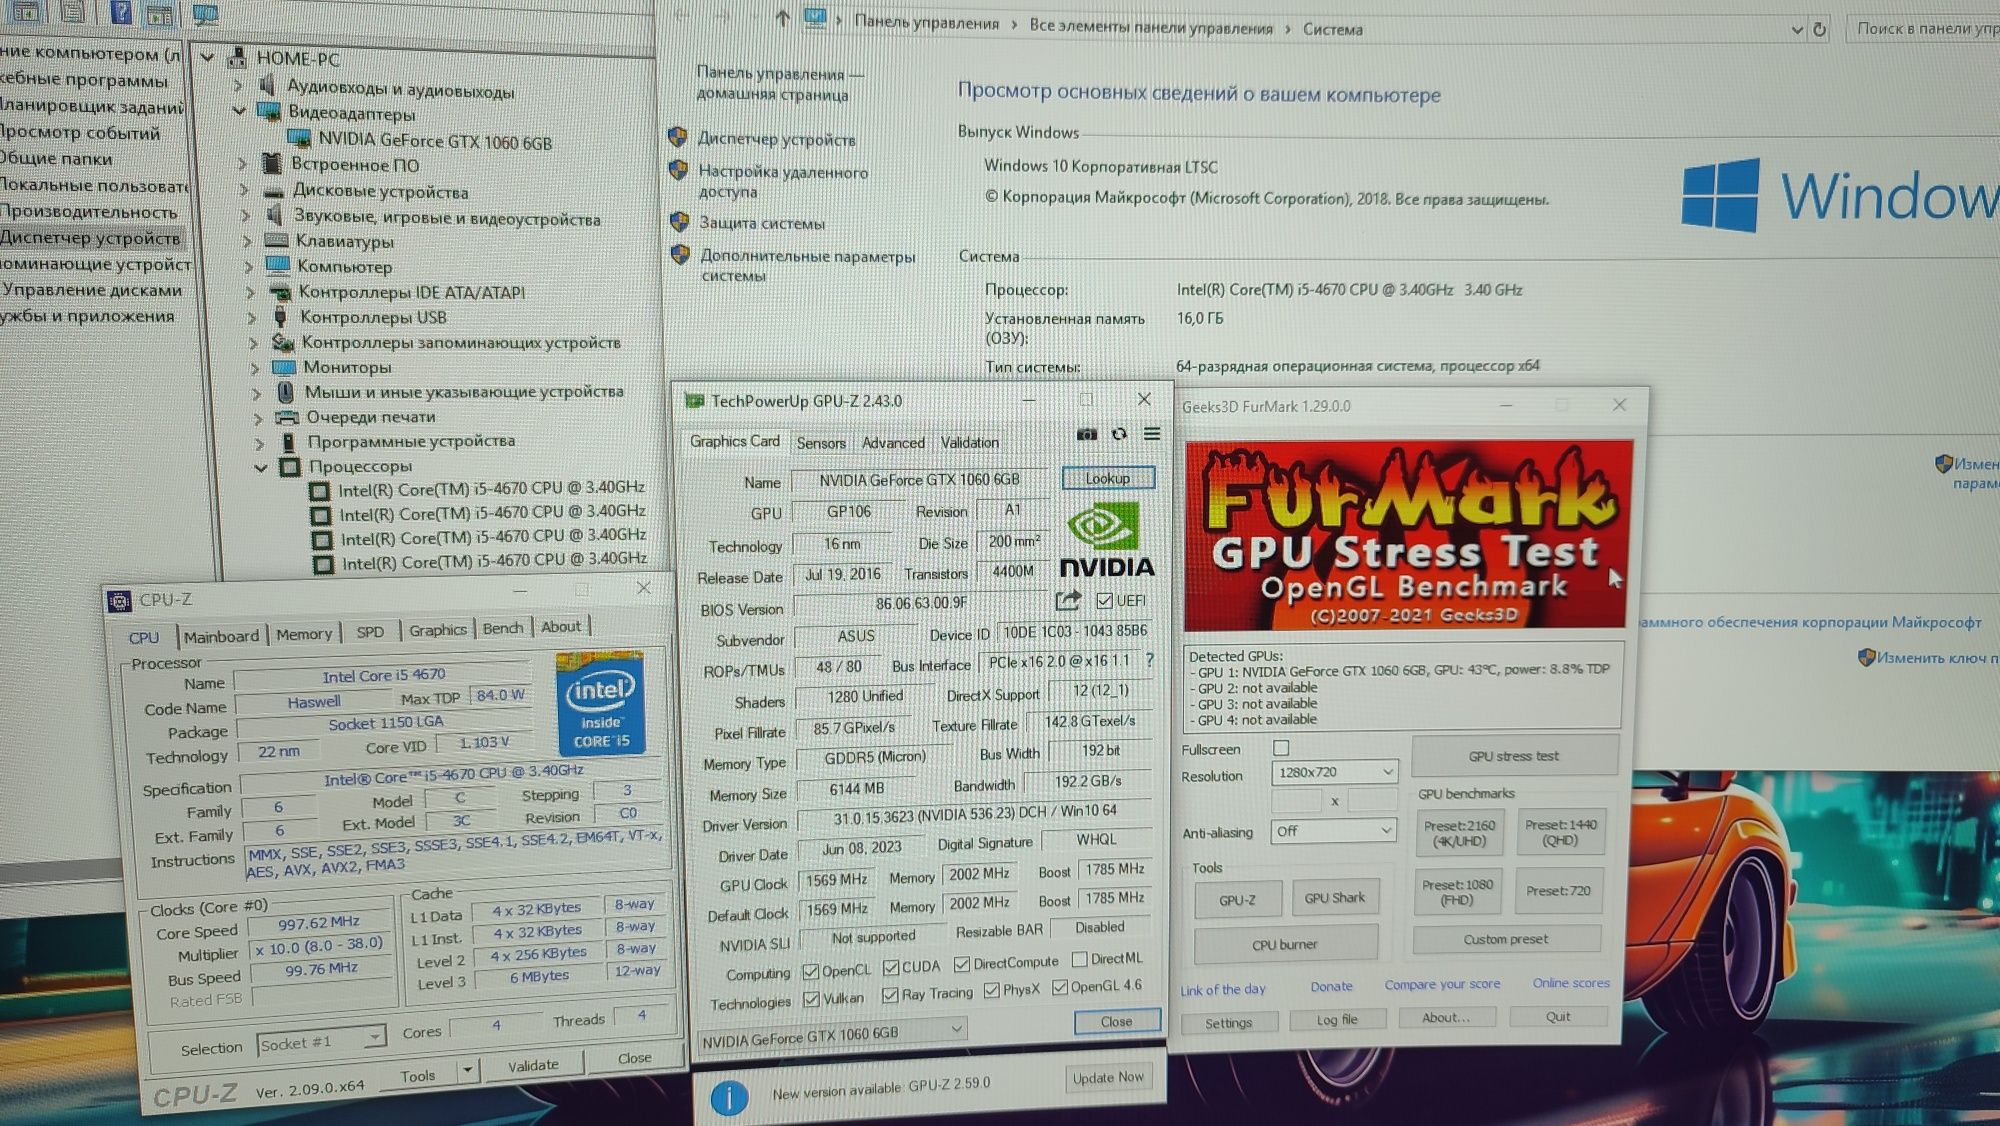Start the GPU stress test in FurMark
This screenshot has height=1126, width=2000.
click(x=1514, y=756)
